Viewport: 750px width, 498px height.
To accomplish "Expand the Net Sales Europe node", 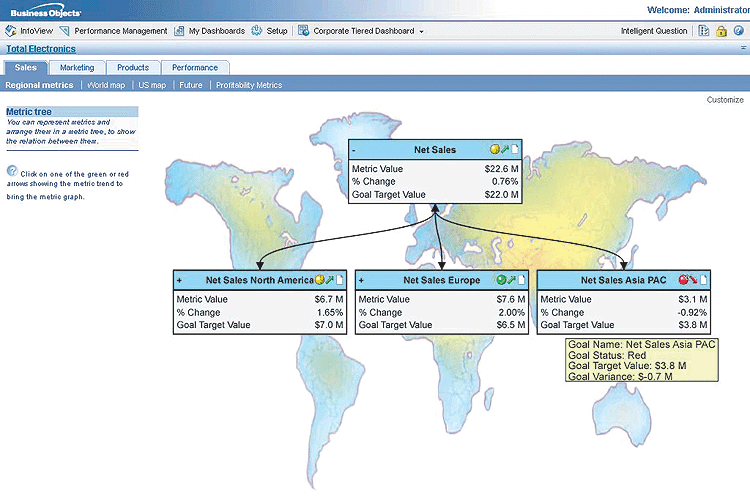I will [x=361, y=280].
